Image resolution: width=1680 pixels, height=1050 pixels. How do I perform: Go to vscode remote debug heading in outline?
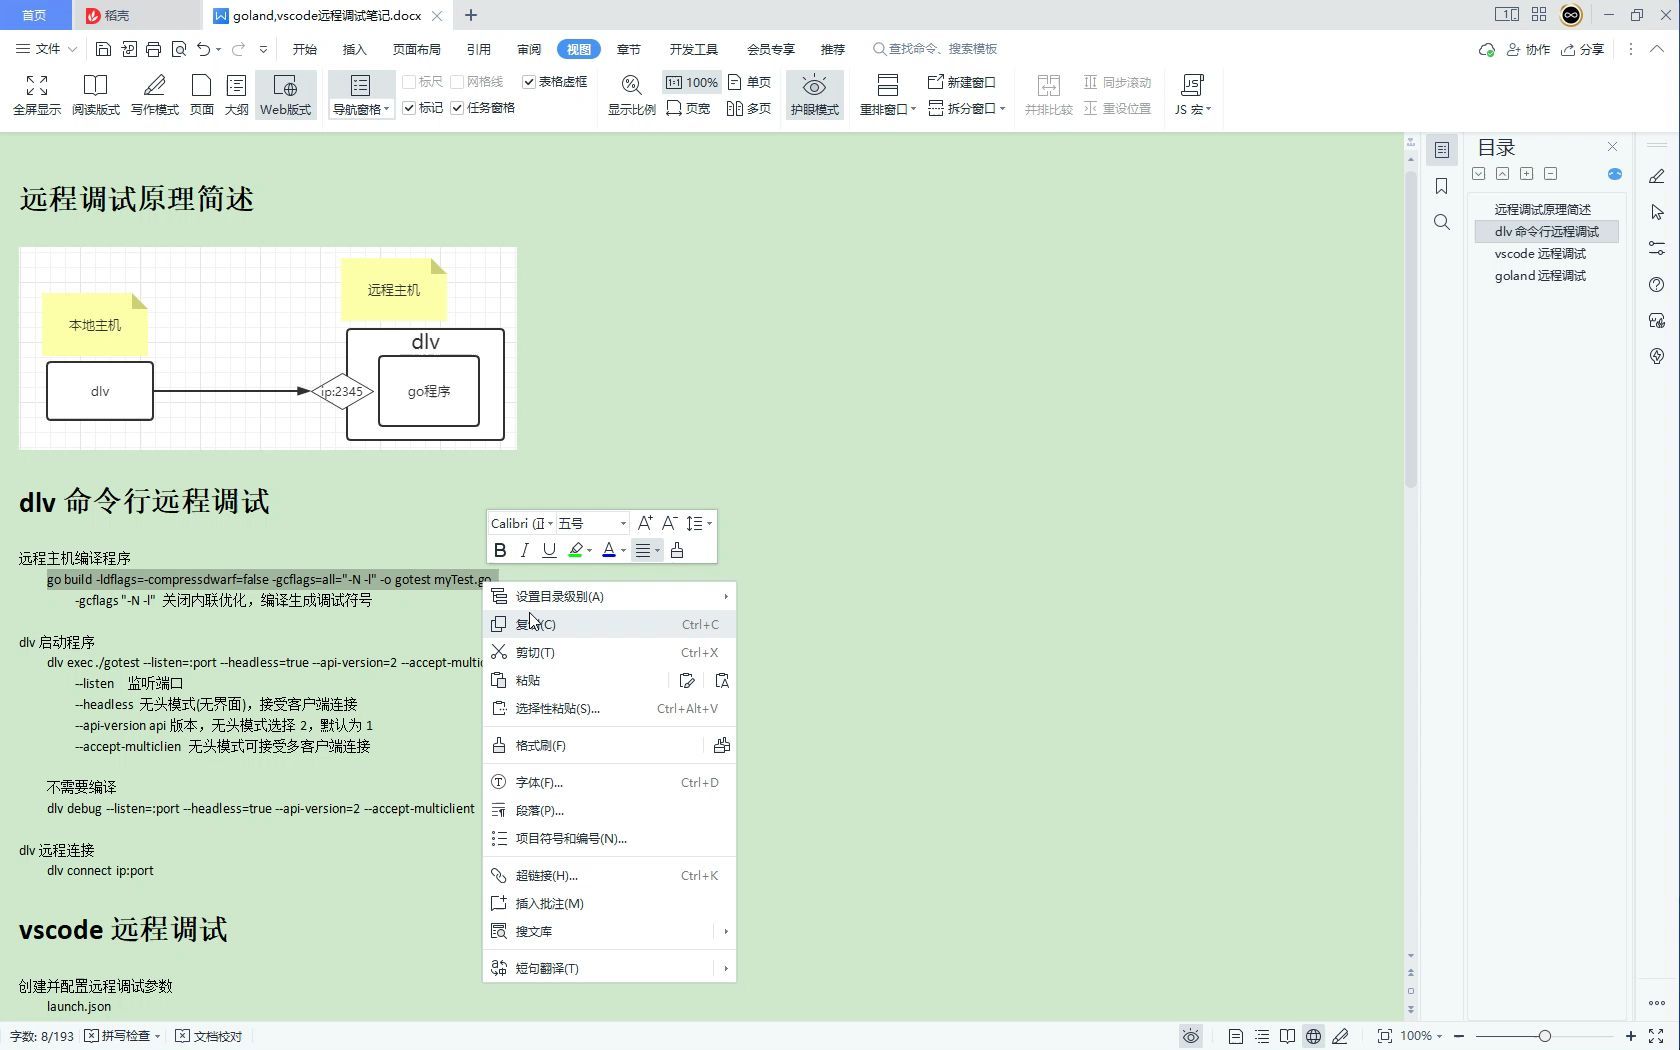point(1540,254)
